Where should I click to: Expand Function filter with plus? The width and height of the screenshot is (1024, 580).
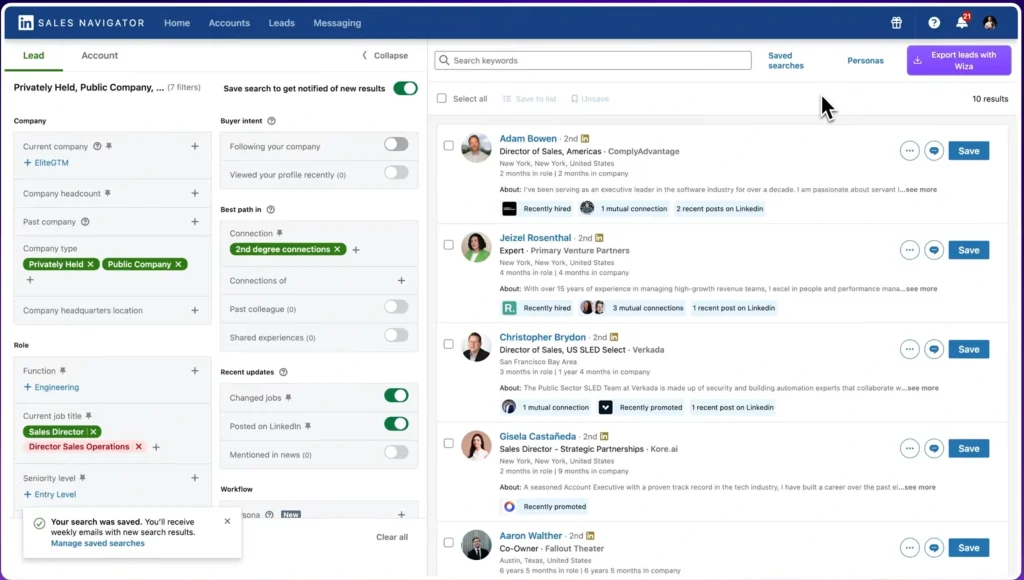coord(195,371)
